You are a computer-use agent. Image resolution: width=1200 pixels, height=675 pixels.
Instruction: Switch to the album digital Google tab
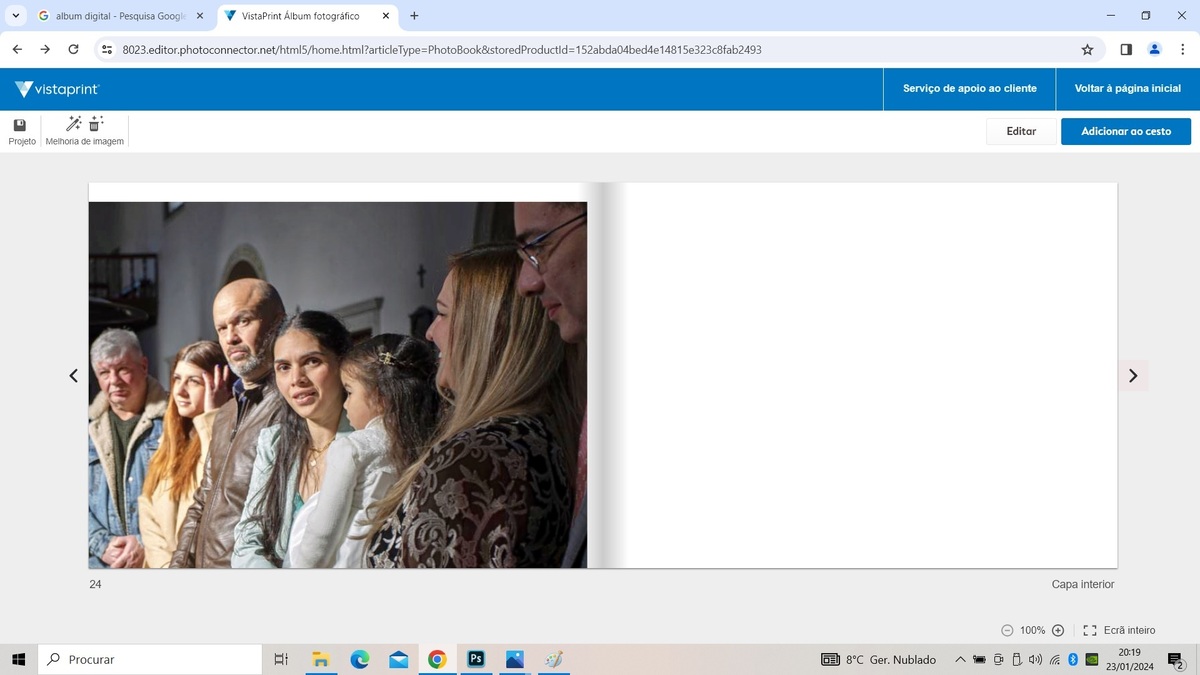[x=120, y=16]
